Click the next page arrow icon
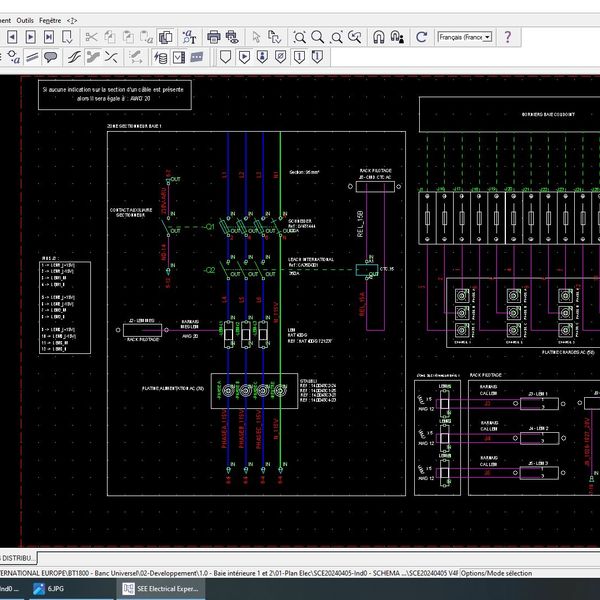600x600 pixels. coord(31,37)
